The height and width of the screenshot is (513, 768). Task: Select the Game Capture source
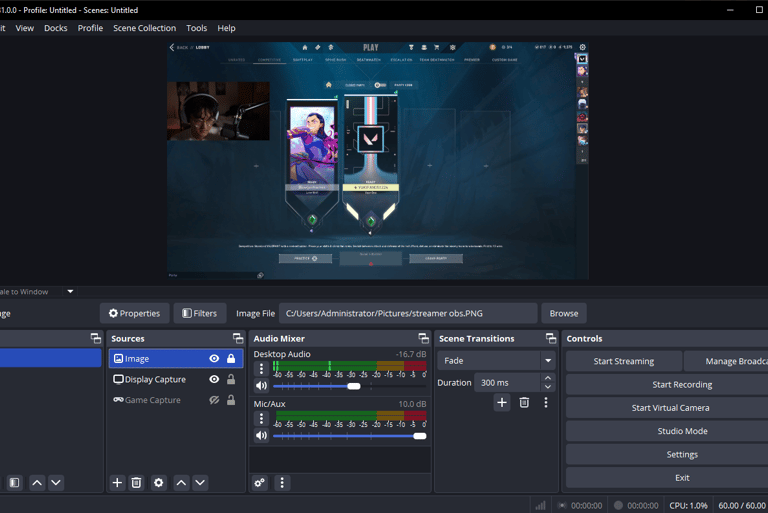[152, 400]
